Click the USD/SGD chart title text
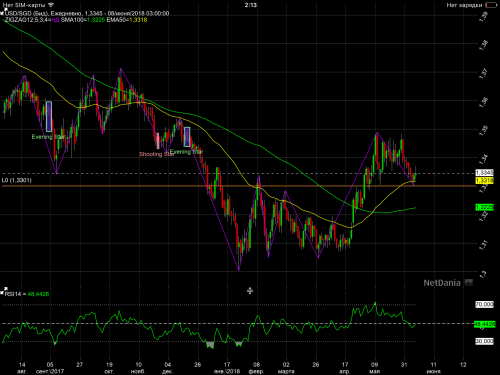 coord(87,13)
